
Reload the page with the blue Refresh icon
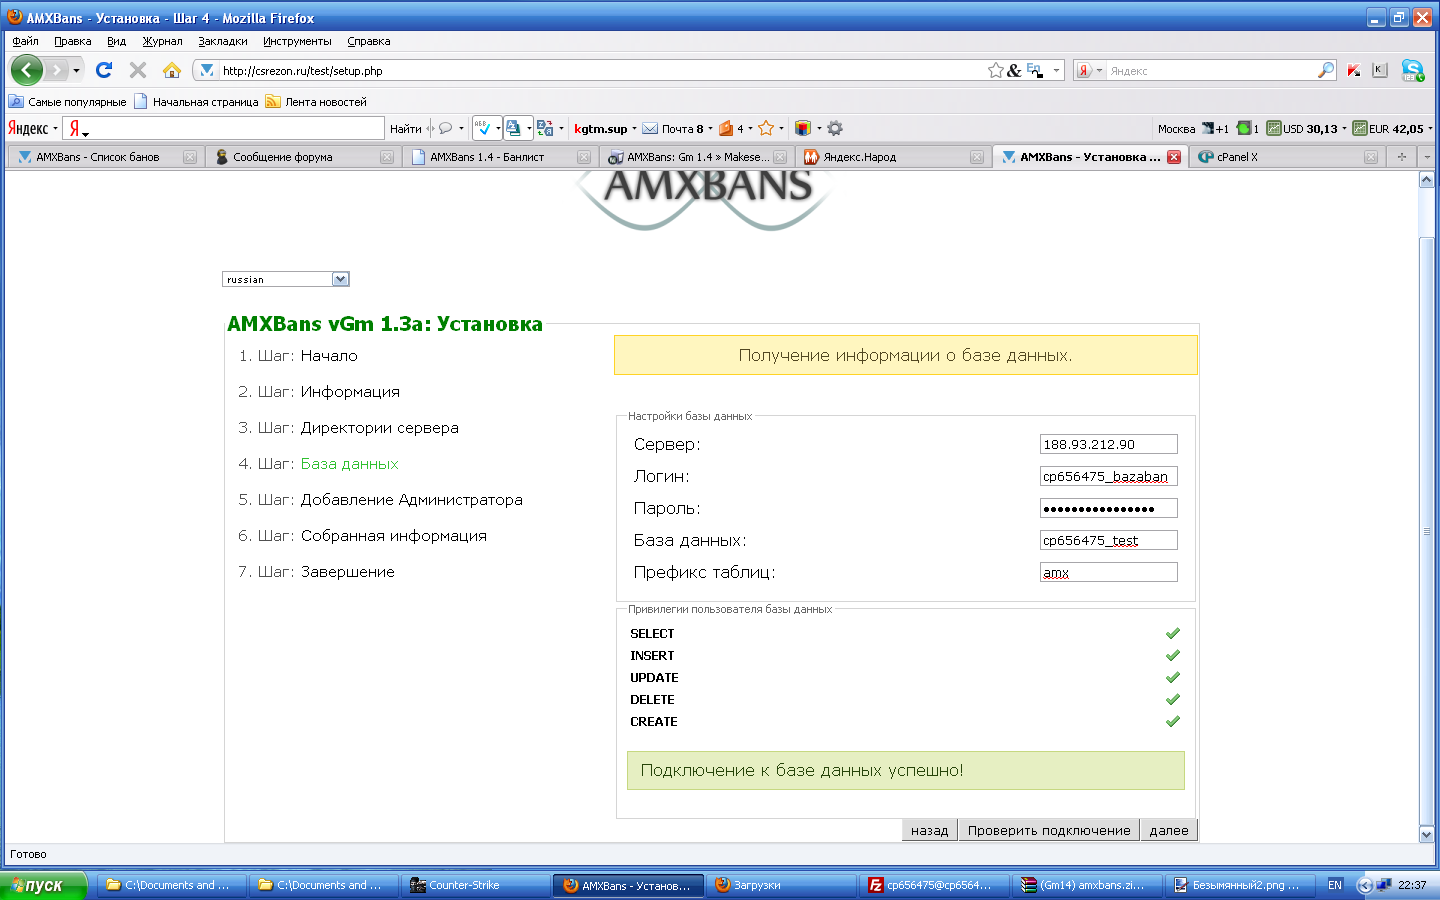(x=104, y=70)
